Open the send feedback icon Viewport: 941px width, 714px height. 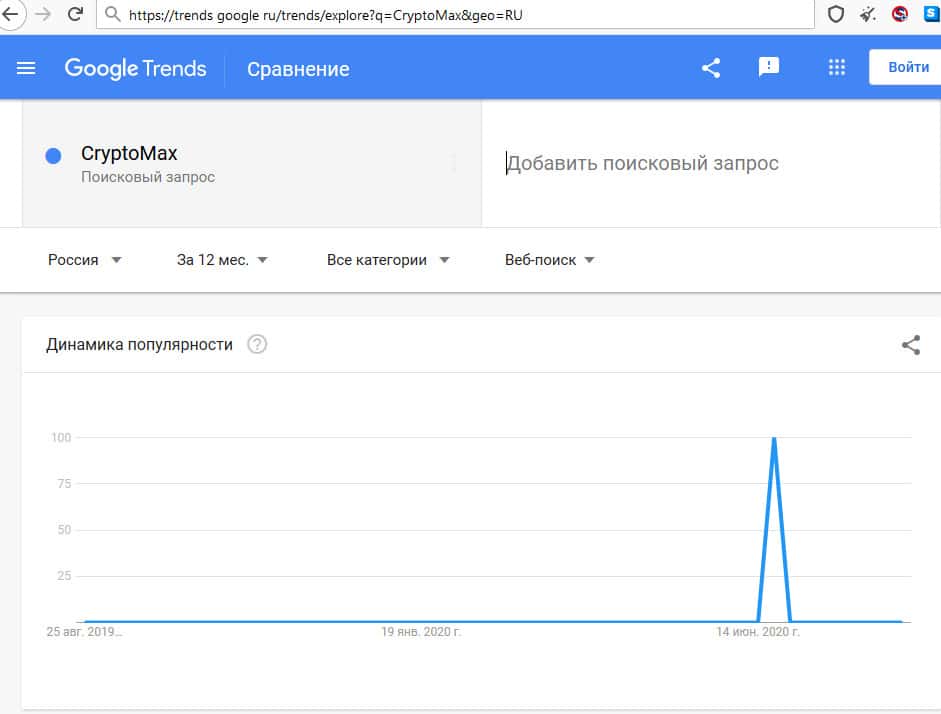tap(768, 68)
